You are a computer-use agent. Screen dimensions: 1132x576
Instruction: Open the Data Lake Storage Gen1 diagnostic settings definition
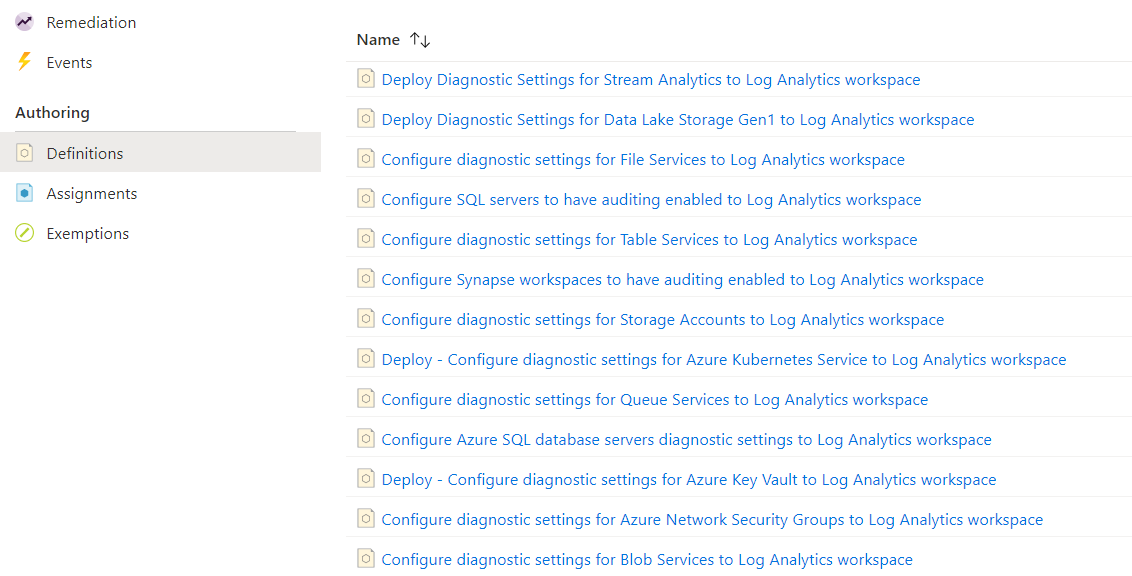click(677, 119)
